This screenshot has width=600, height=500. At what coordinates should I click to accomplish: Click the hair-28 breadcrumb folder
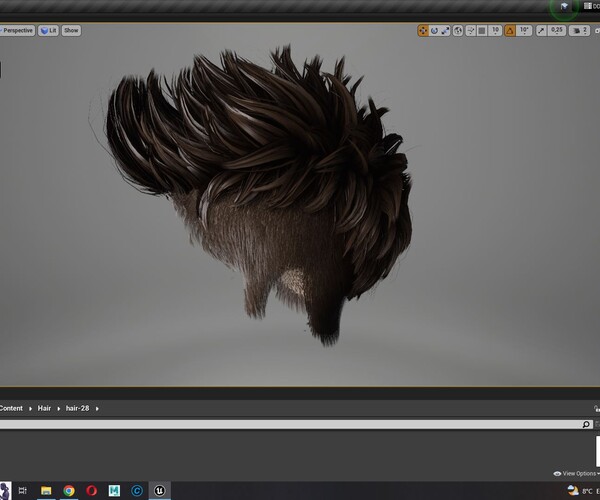pyautogui.click(x=77, y=408)
